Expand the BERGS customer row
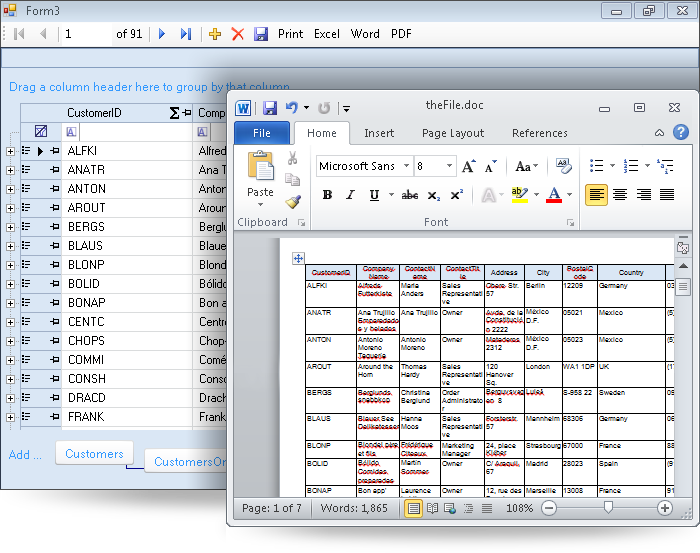Image resolution: width=700 pixels, height=553 pixels. [10, 228]
